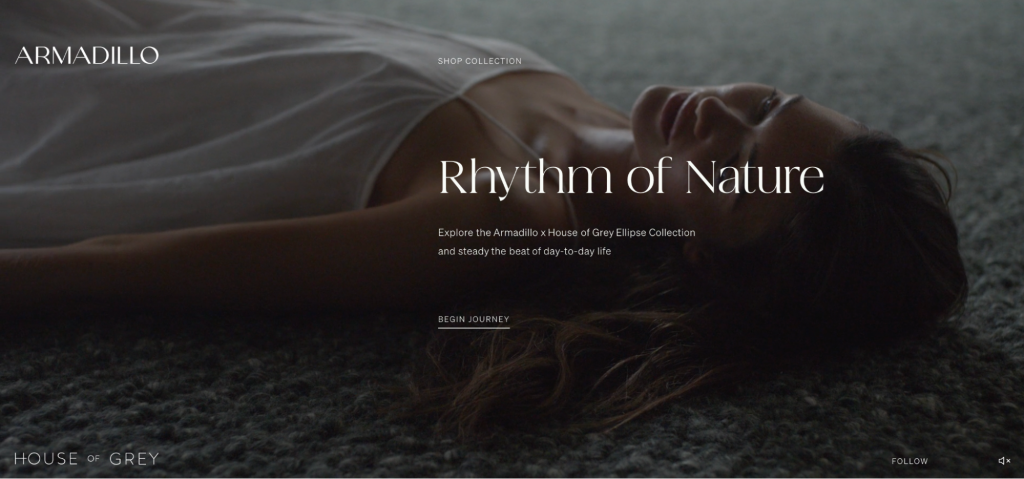Click the word Rhythm in the heading
This screenshot has width=1024, height=479.
(x=526, y=178)
